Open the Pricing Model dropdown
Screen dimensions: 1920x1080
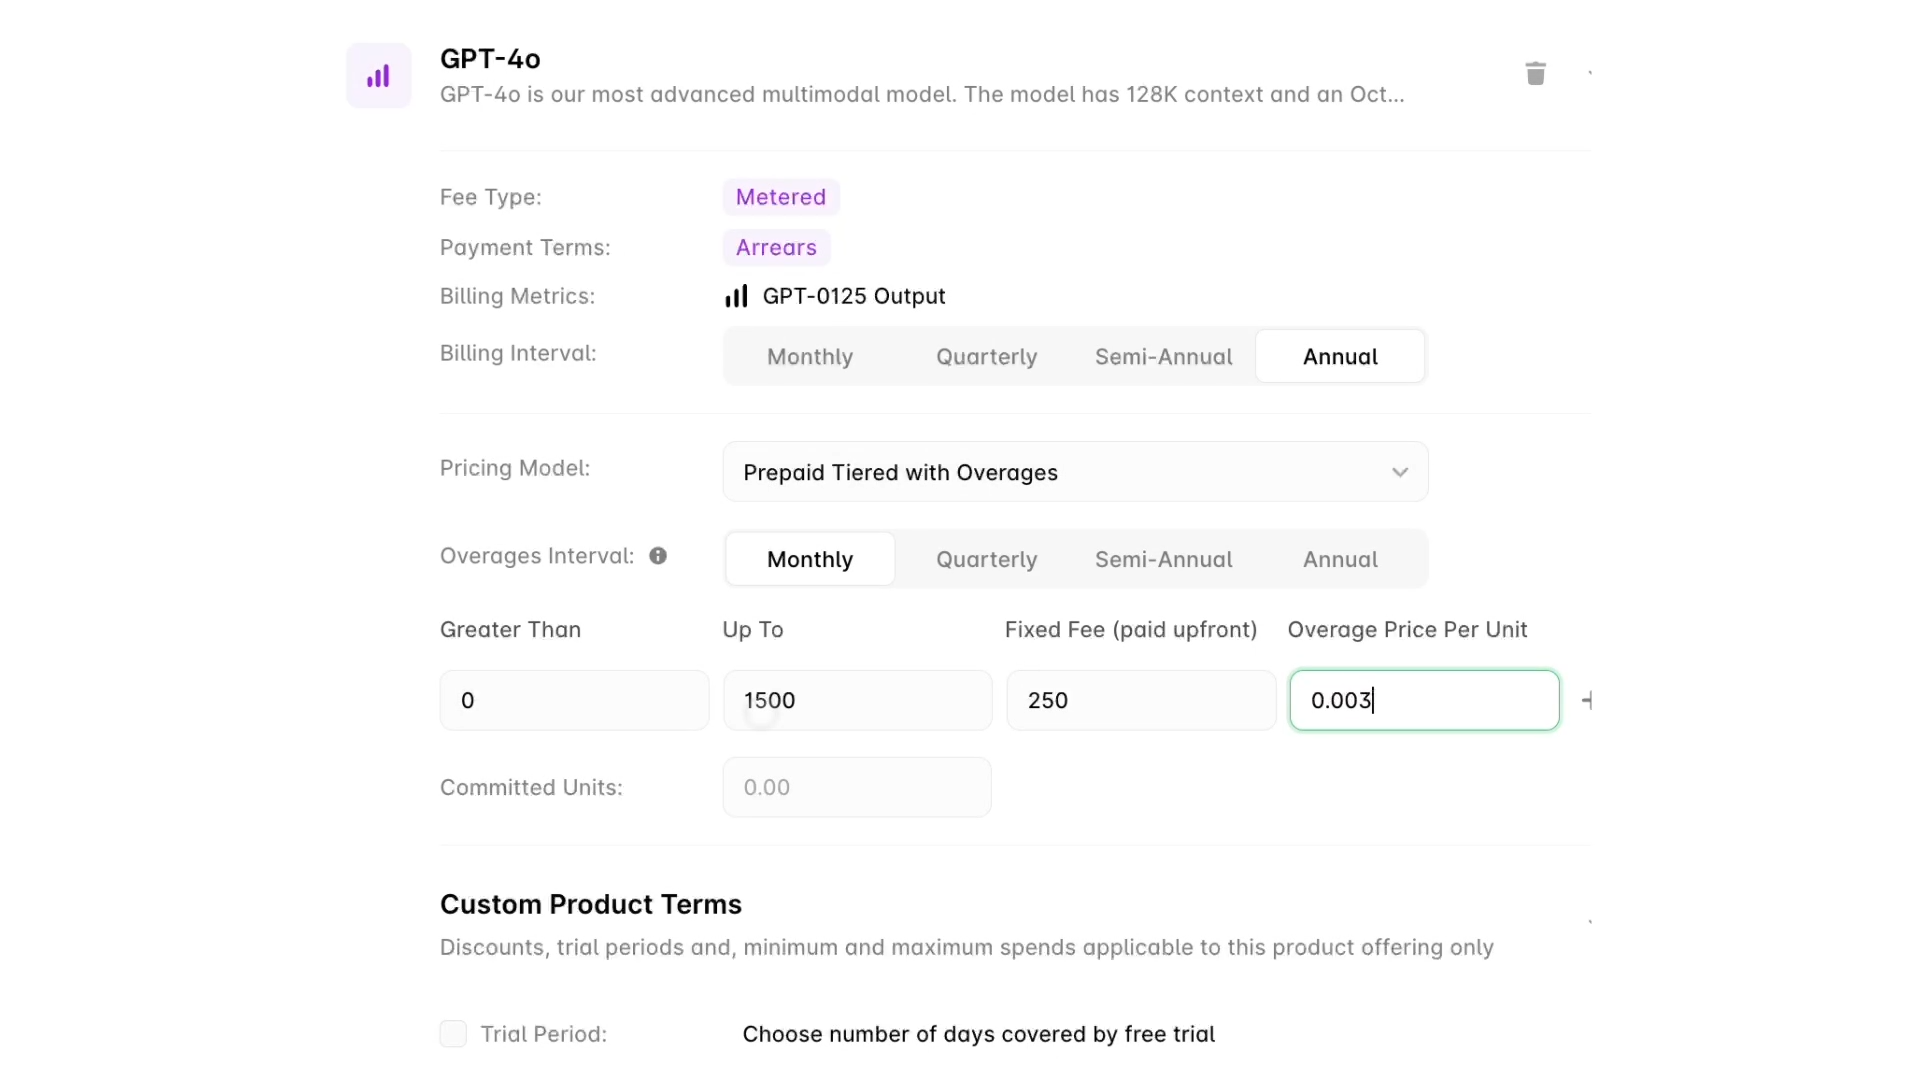point(1075,472)
